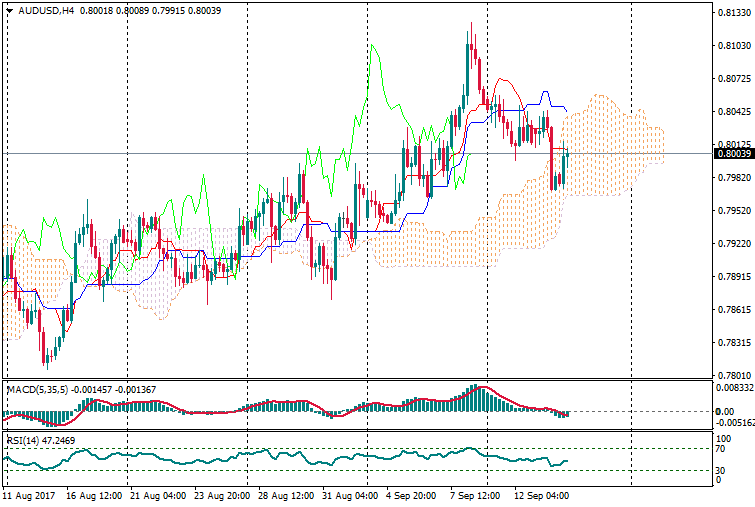Click the 16 Aug 12:00 time label
The width and height of the screenshot is (755, 507).
pyautogui.click(x=93, y=494)
